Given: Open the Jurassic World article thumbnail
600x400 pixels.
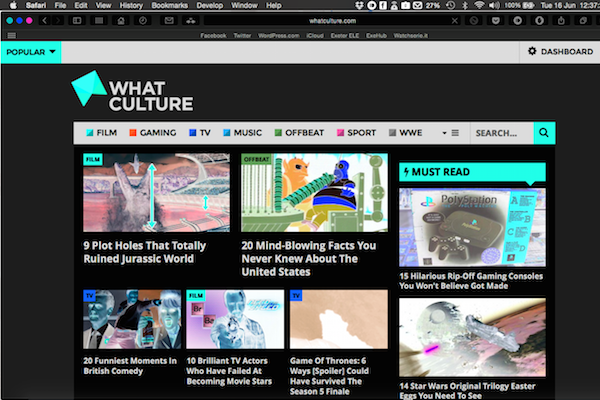Looking at the screenshot, I should 157,193.
